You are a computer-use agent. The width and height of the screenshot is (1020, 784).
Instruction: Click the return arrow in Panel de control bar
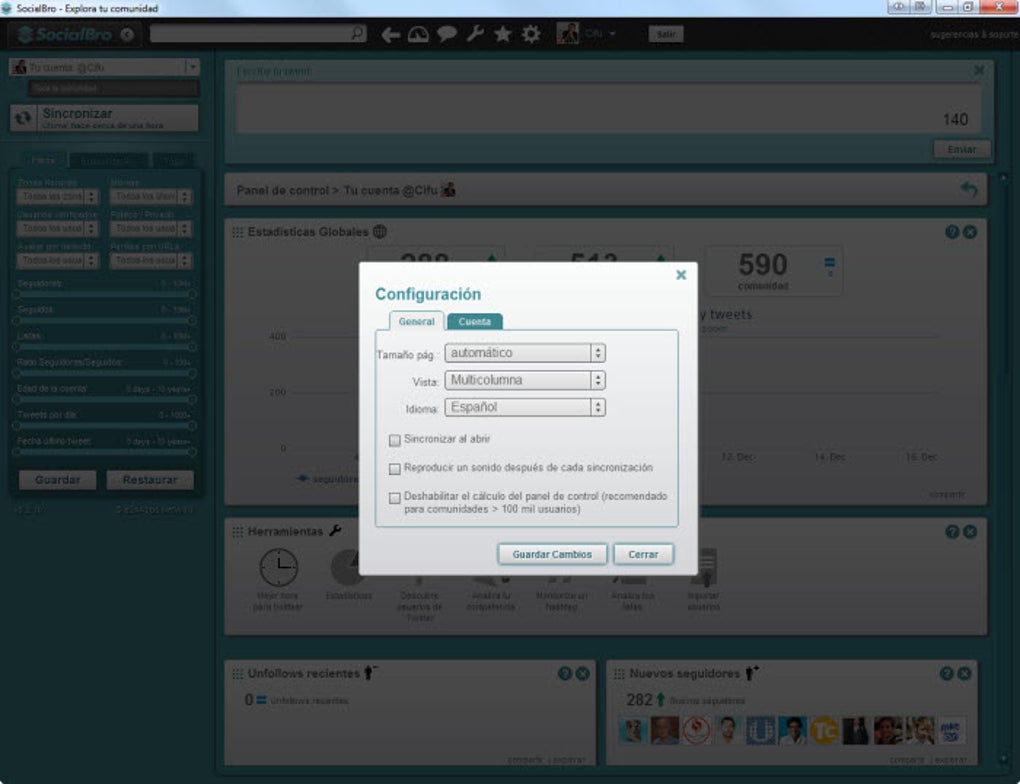coord(969,189)
